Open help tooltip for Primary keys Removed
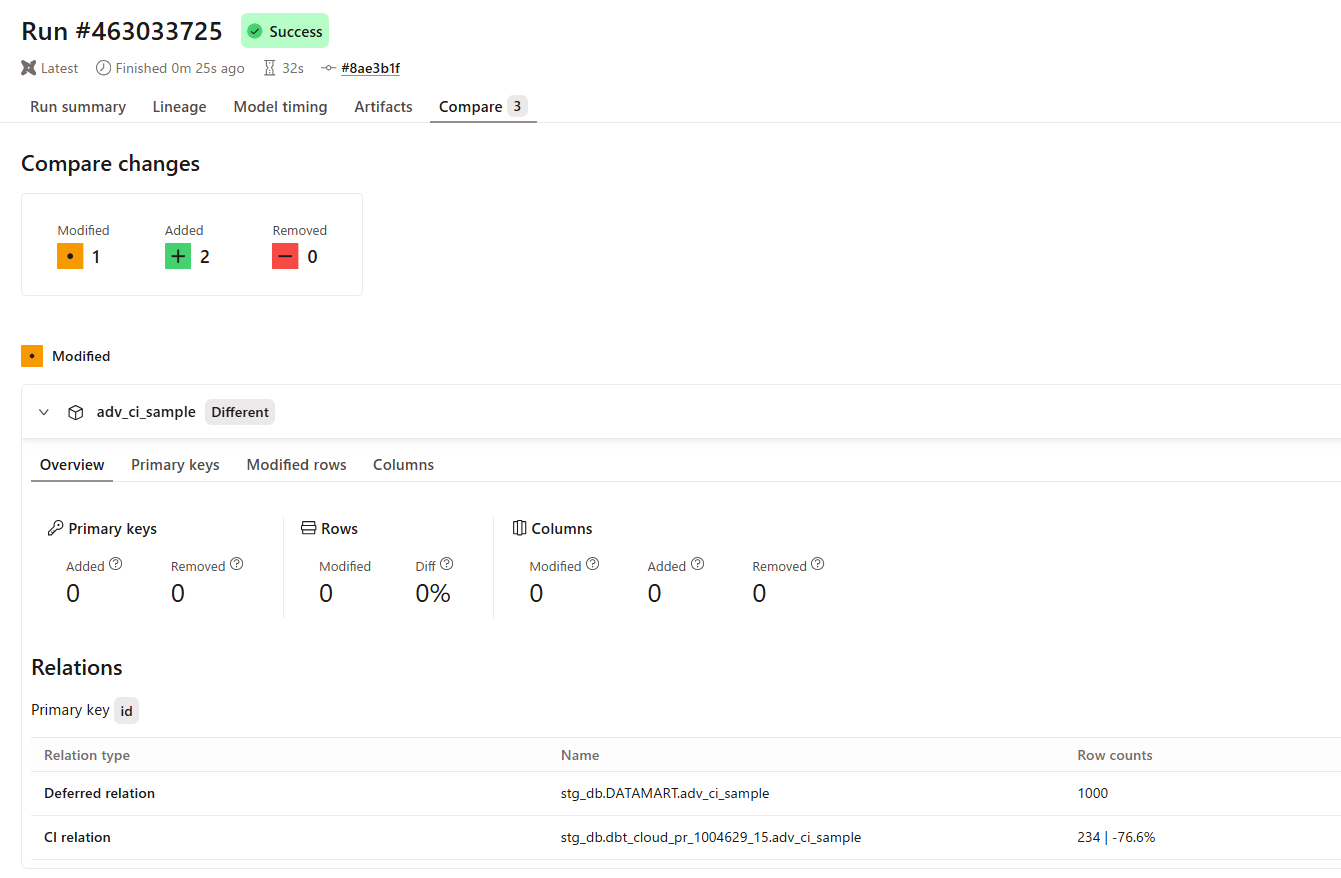Image resolution: width=1341 pixels, height=878 pixels. 237,564
